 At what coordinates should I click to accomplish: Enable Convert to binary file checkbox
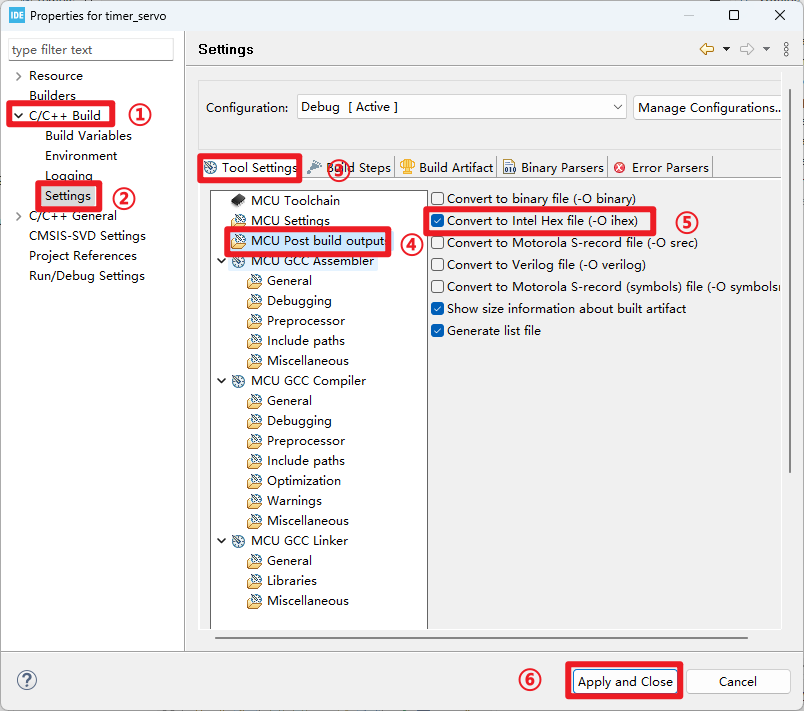click(437, 198)
